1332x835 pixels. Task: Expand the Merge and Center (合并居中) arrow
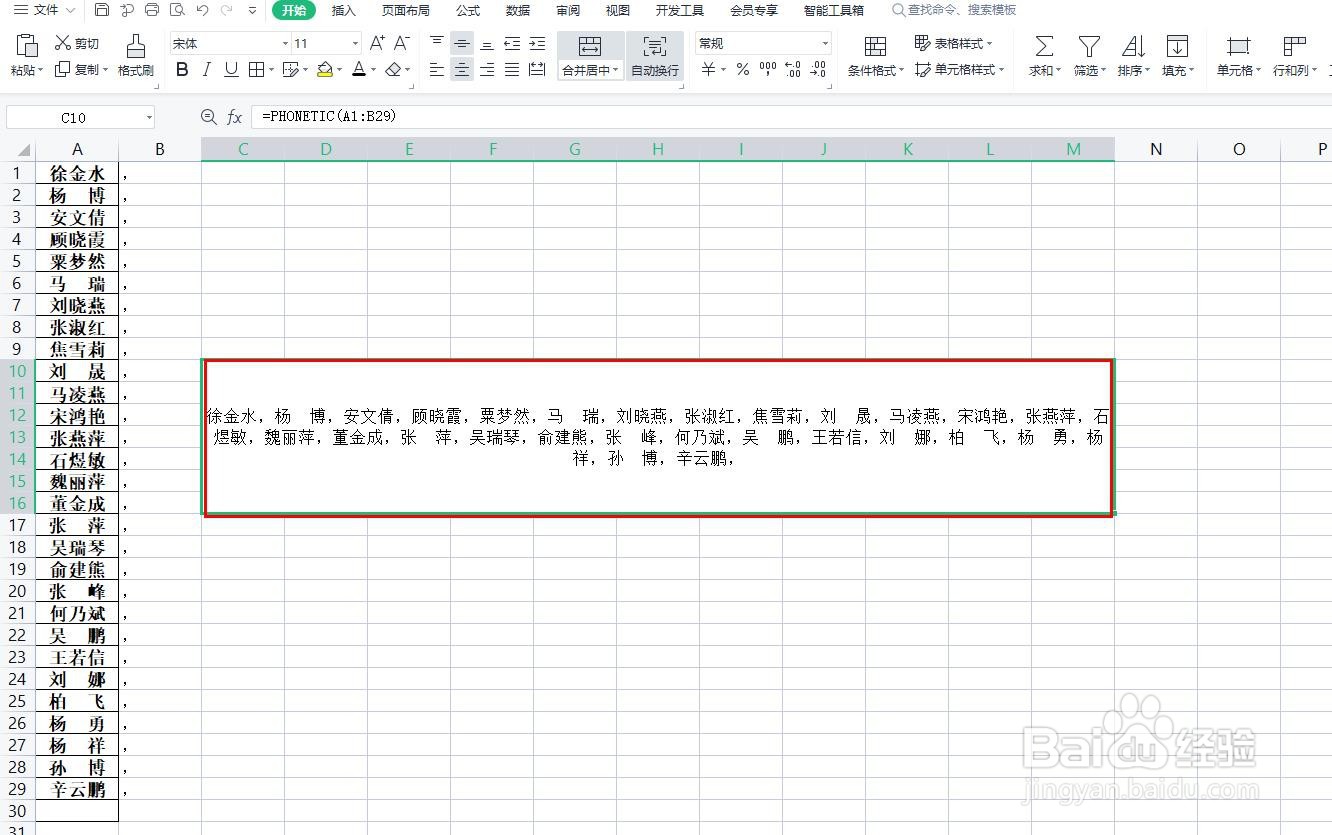617,70
